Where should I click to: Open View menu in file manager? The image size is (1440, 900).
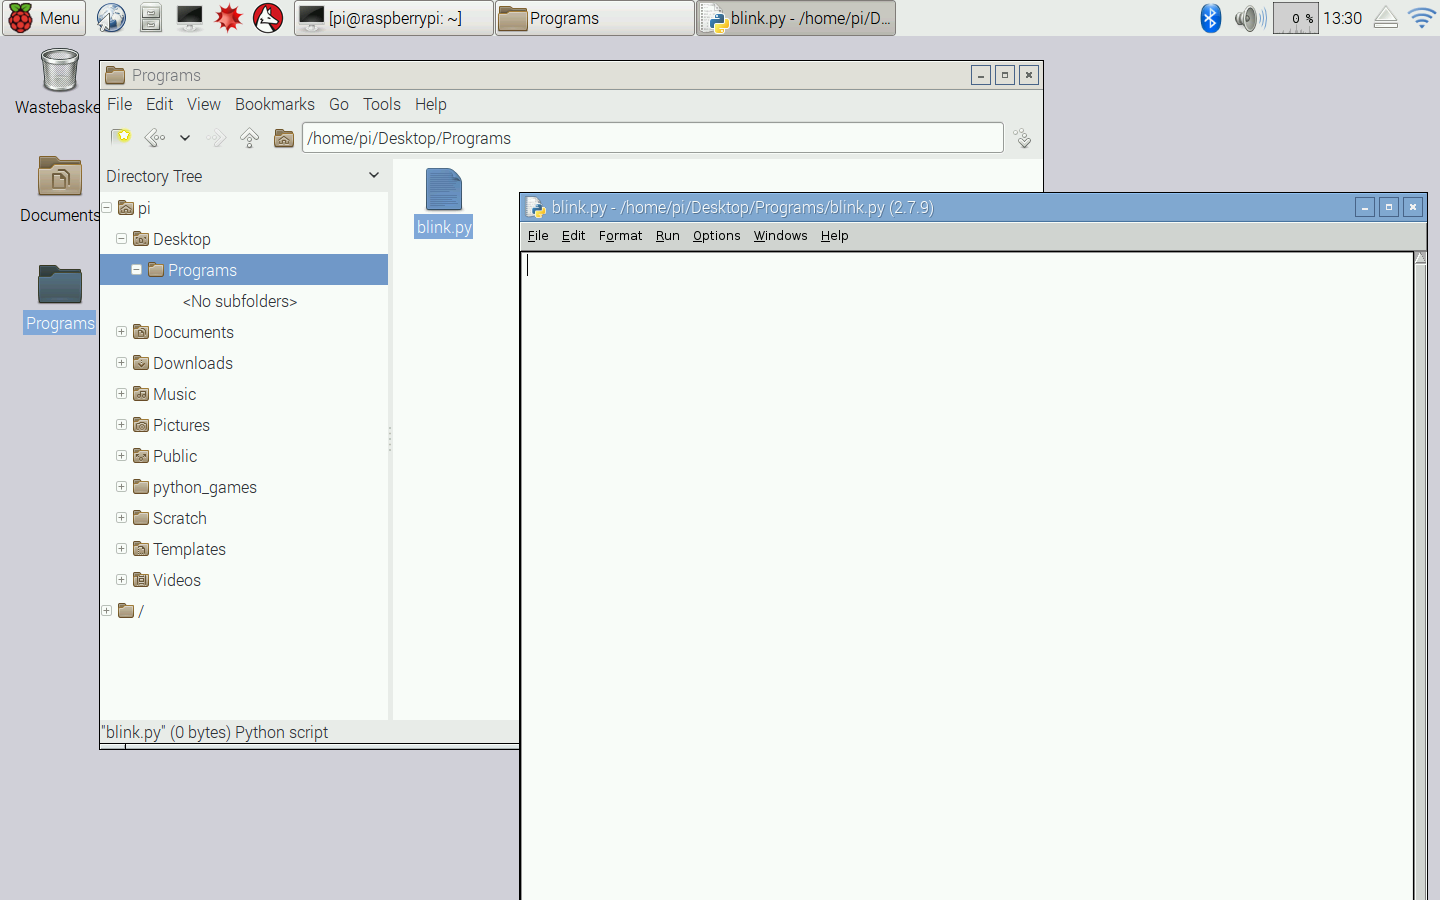204,104
